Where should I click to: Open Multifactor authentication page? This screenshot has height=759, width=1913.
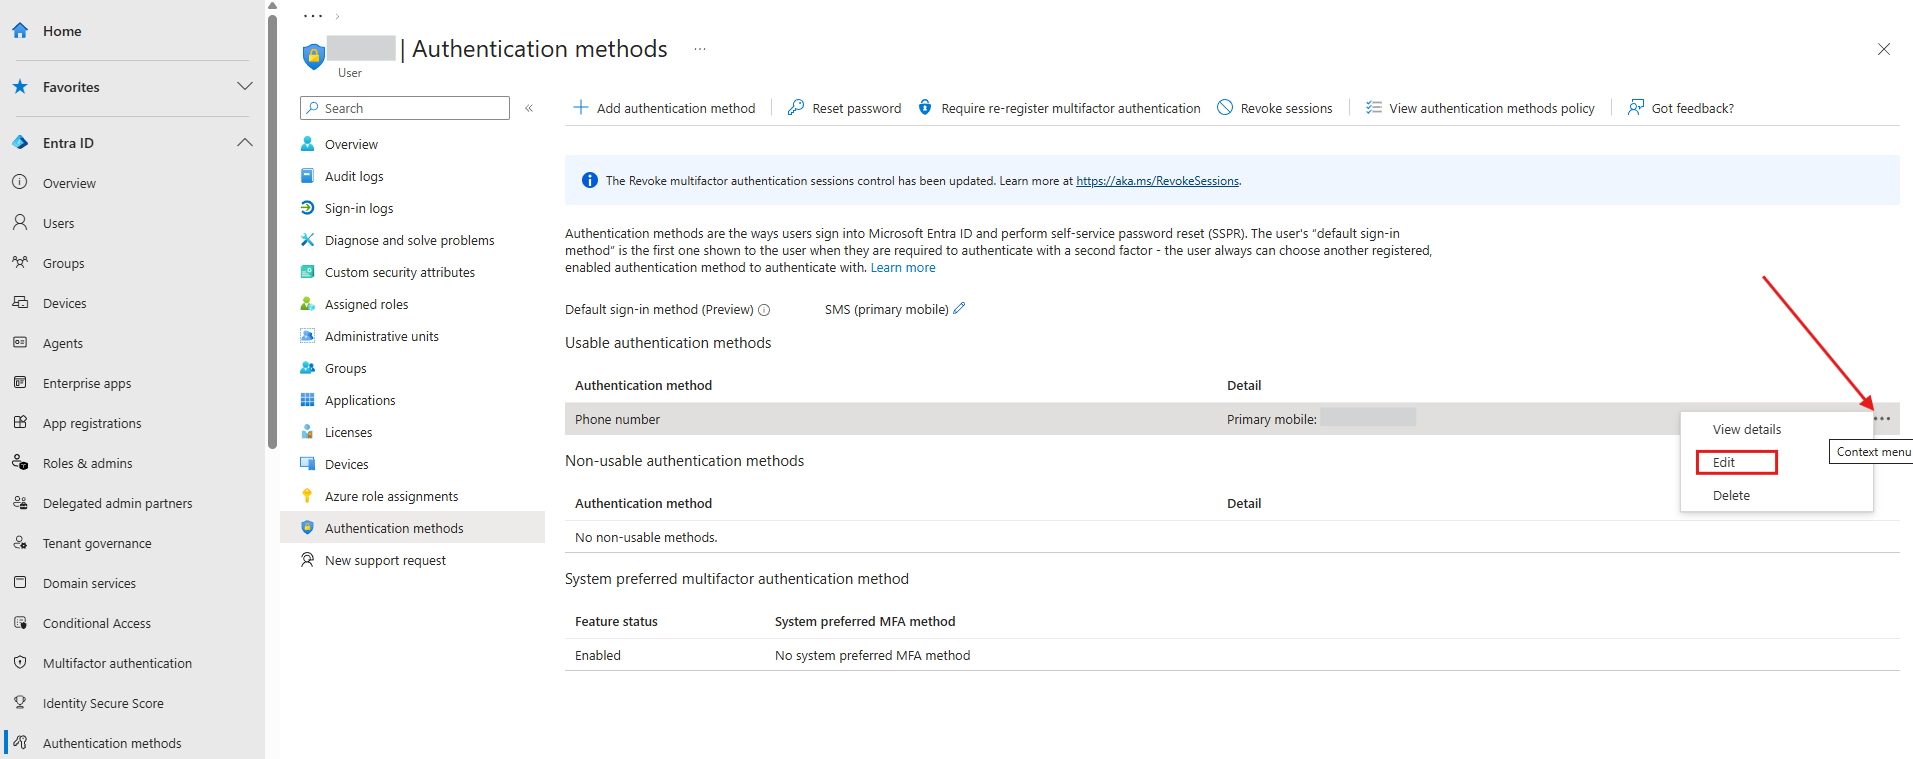pos(117,663)
